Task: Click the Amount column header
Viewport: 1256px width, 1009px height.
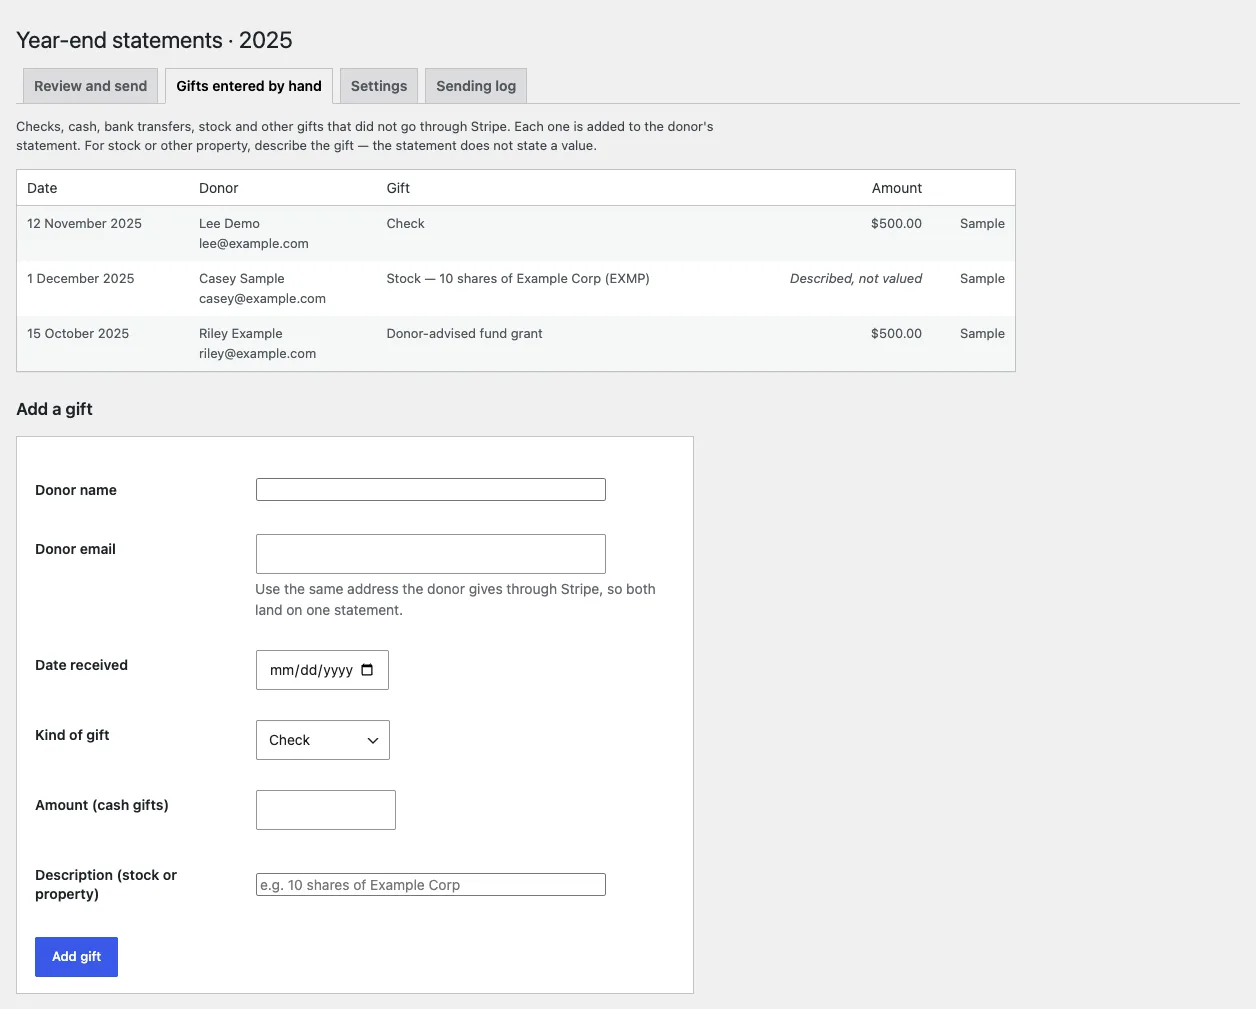Action: click(897, 188)
